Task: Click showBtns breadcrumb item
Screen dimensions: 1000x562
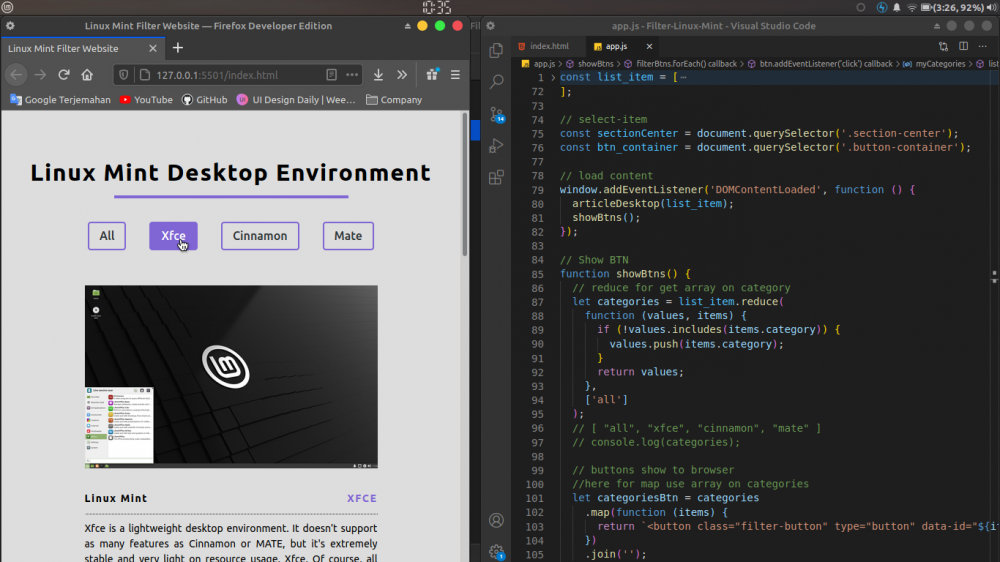Action: point(590,64)
